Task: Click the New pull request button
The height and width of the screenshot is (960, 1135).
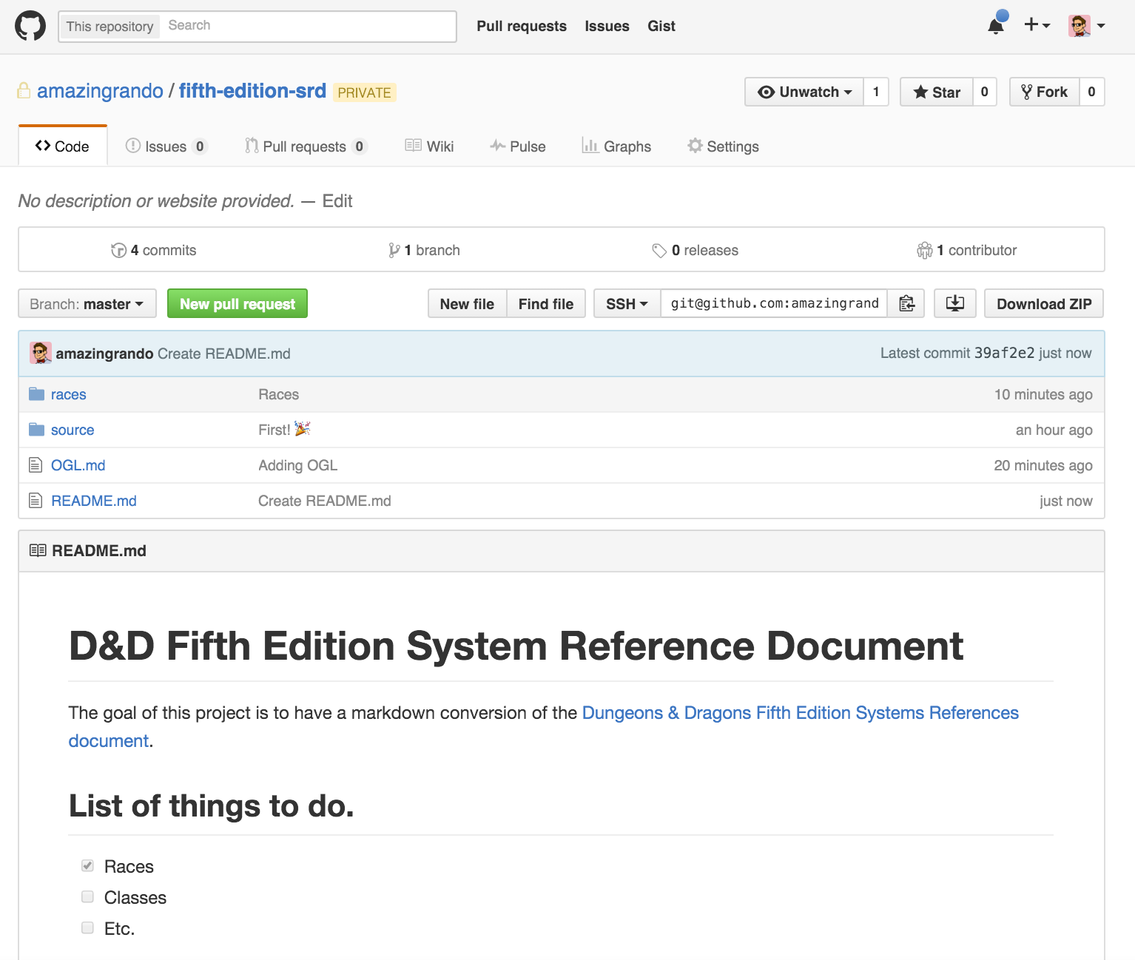Action: coord(237,304)
